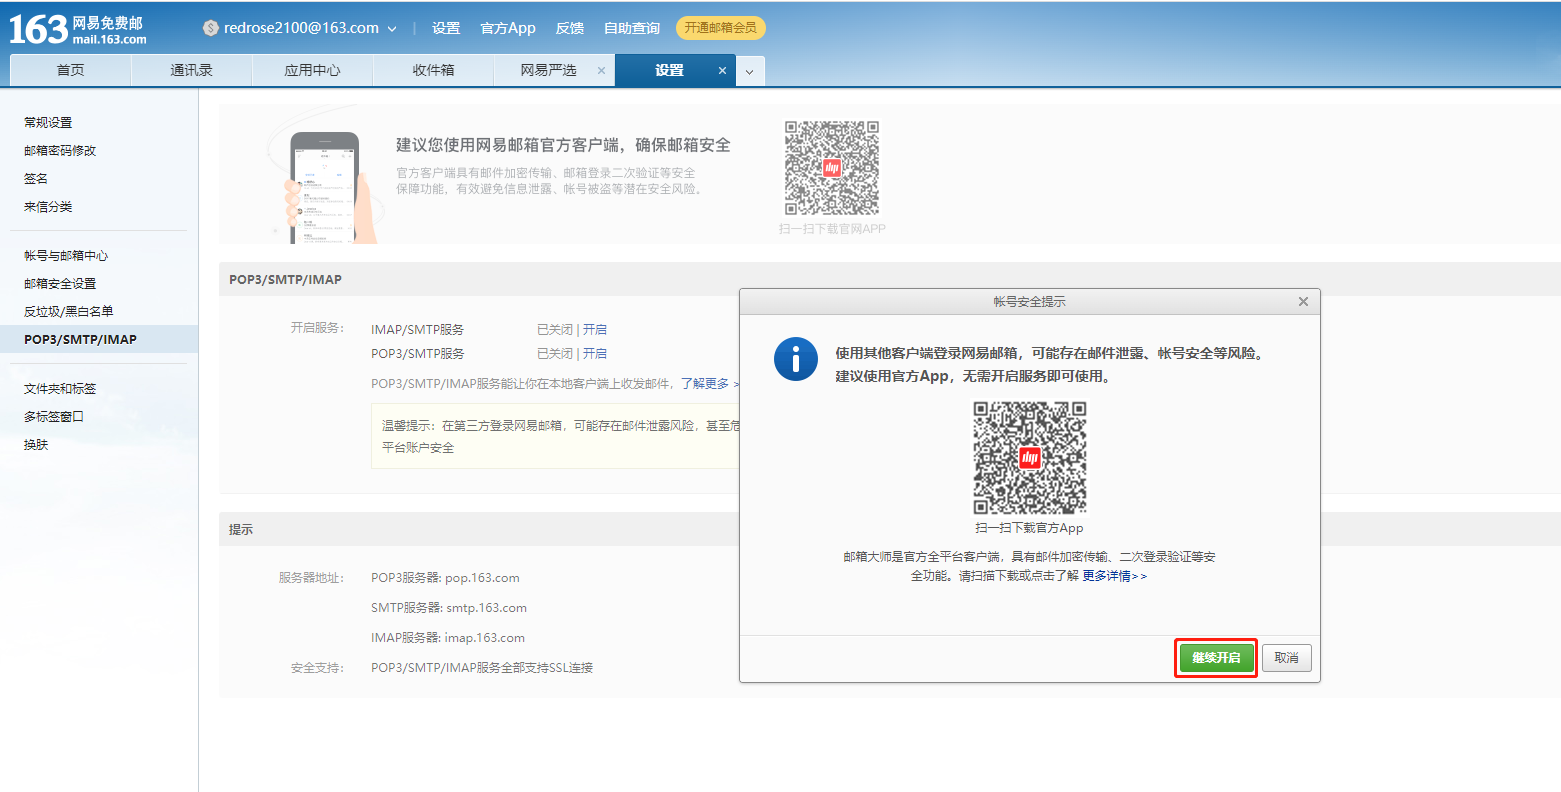This screenshot has width=1561, height=792.
Task: Click the 开通邮箱会员 pill button
Action: point(720,28)
